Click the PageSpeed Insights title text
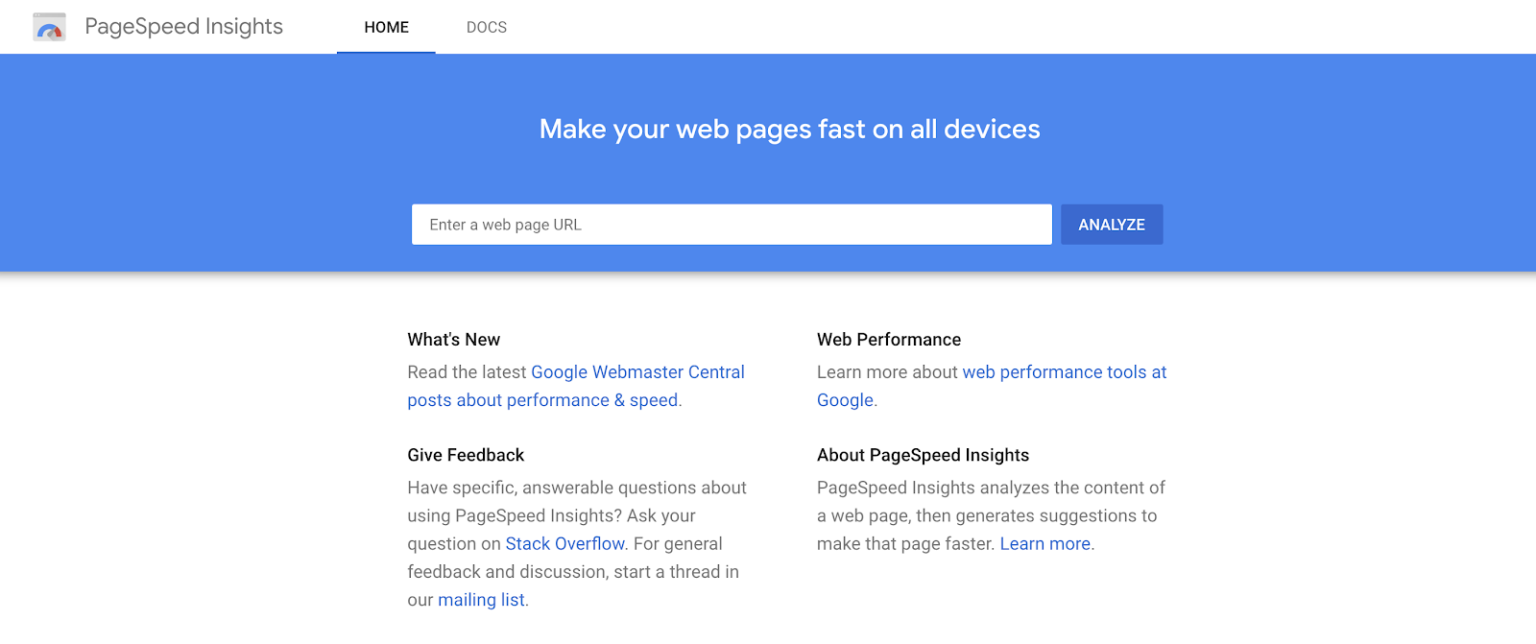 183,26
